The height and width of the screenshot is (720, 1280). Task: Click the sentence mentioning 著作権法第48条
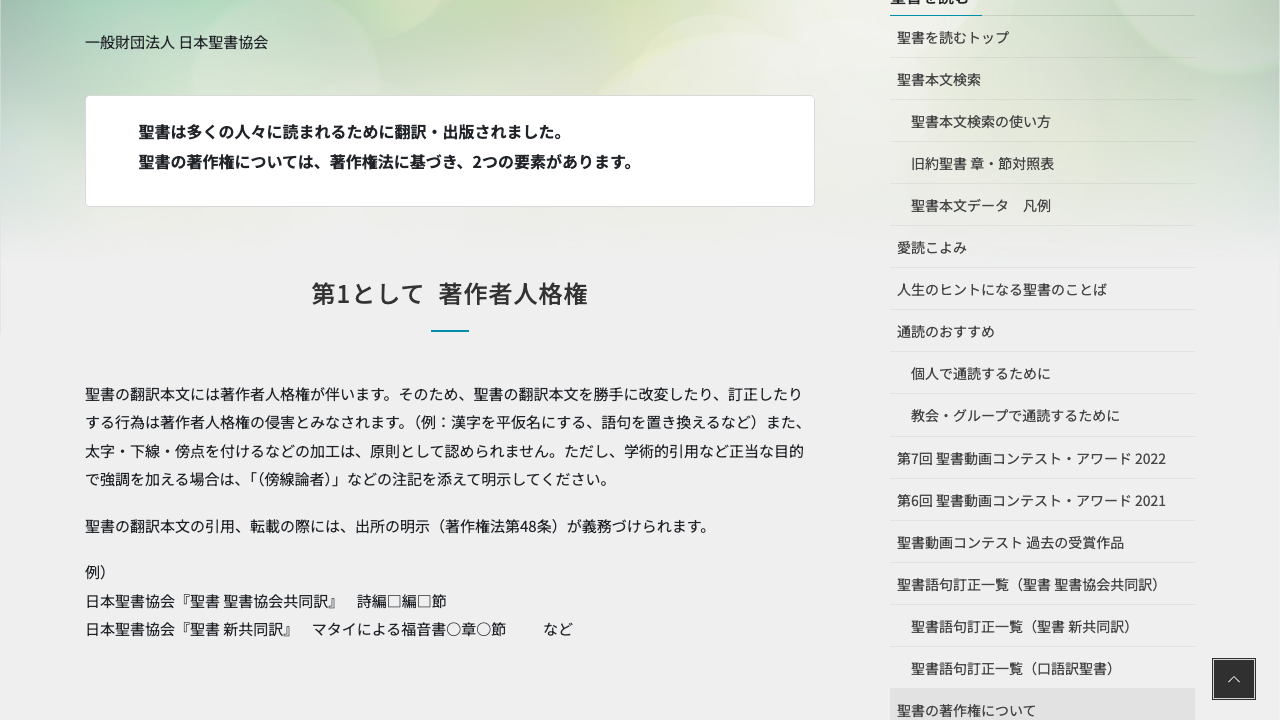[x=400, y=526]
